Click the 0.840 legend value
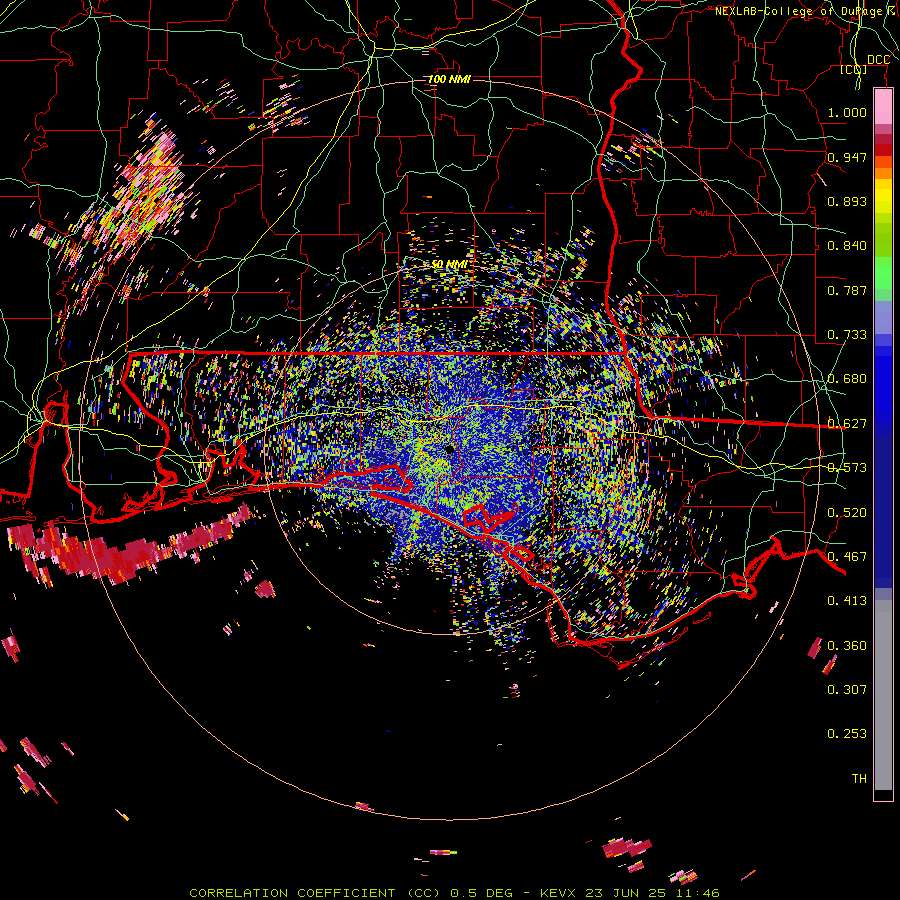The height and width of the screenshot is (900, 900). (x=847, y=246)
